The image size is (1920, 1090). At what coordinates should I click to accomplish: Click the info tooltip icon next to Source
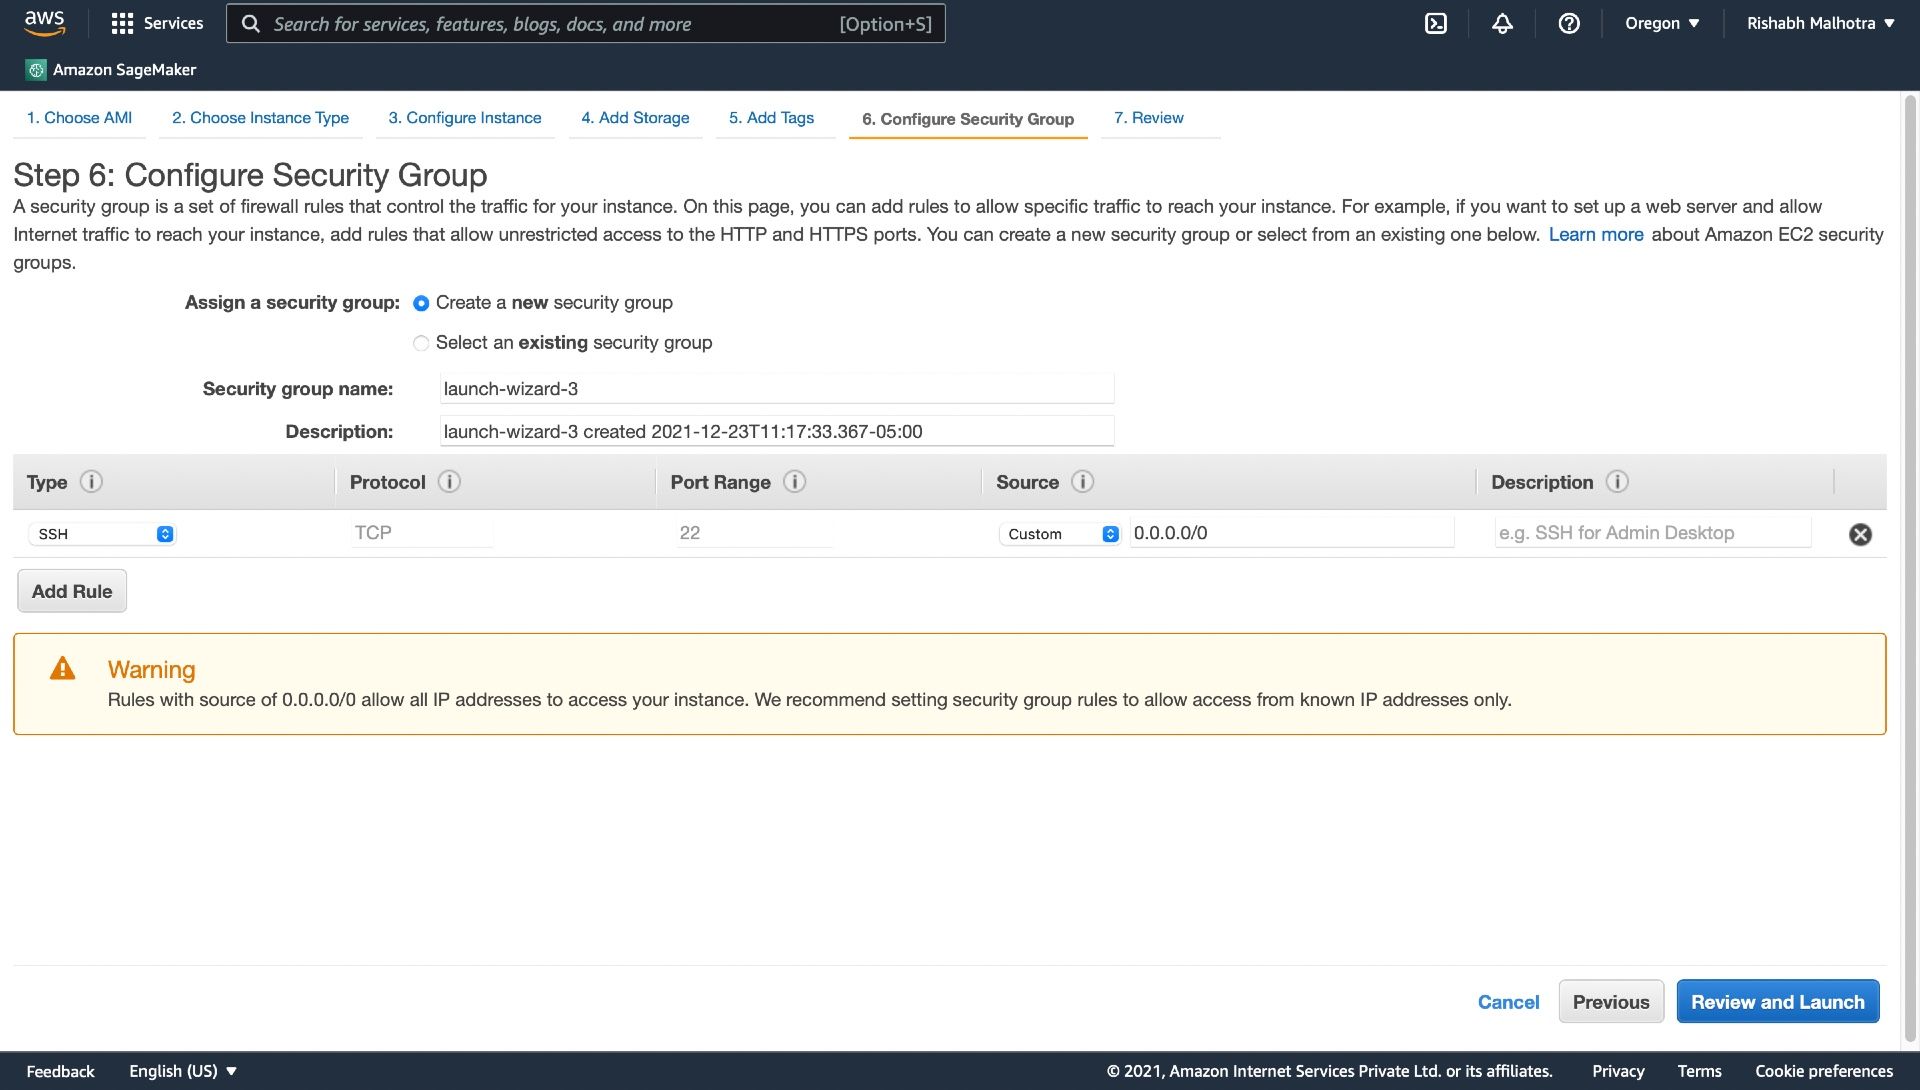[x=1081, y=481]
